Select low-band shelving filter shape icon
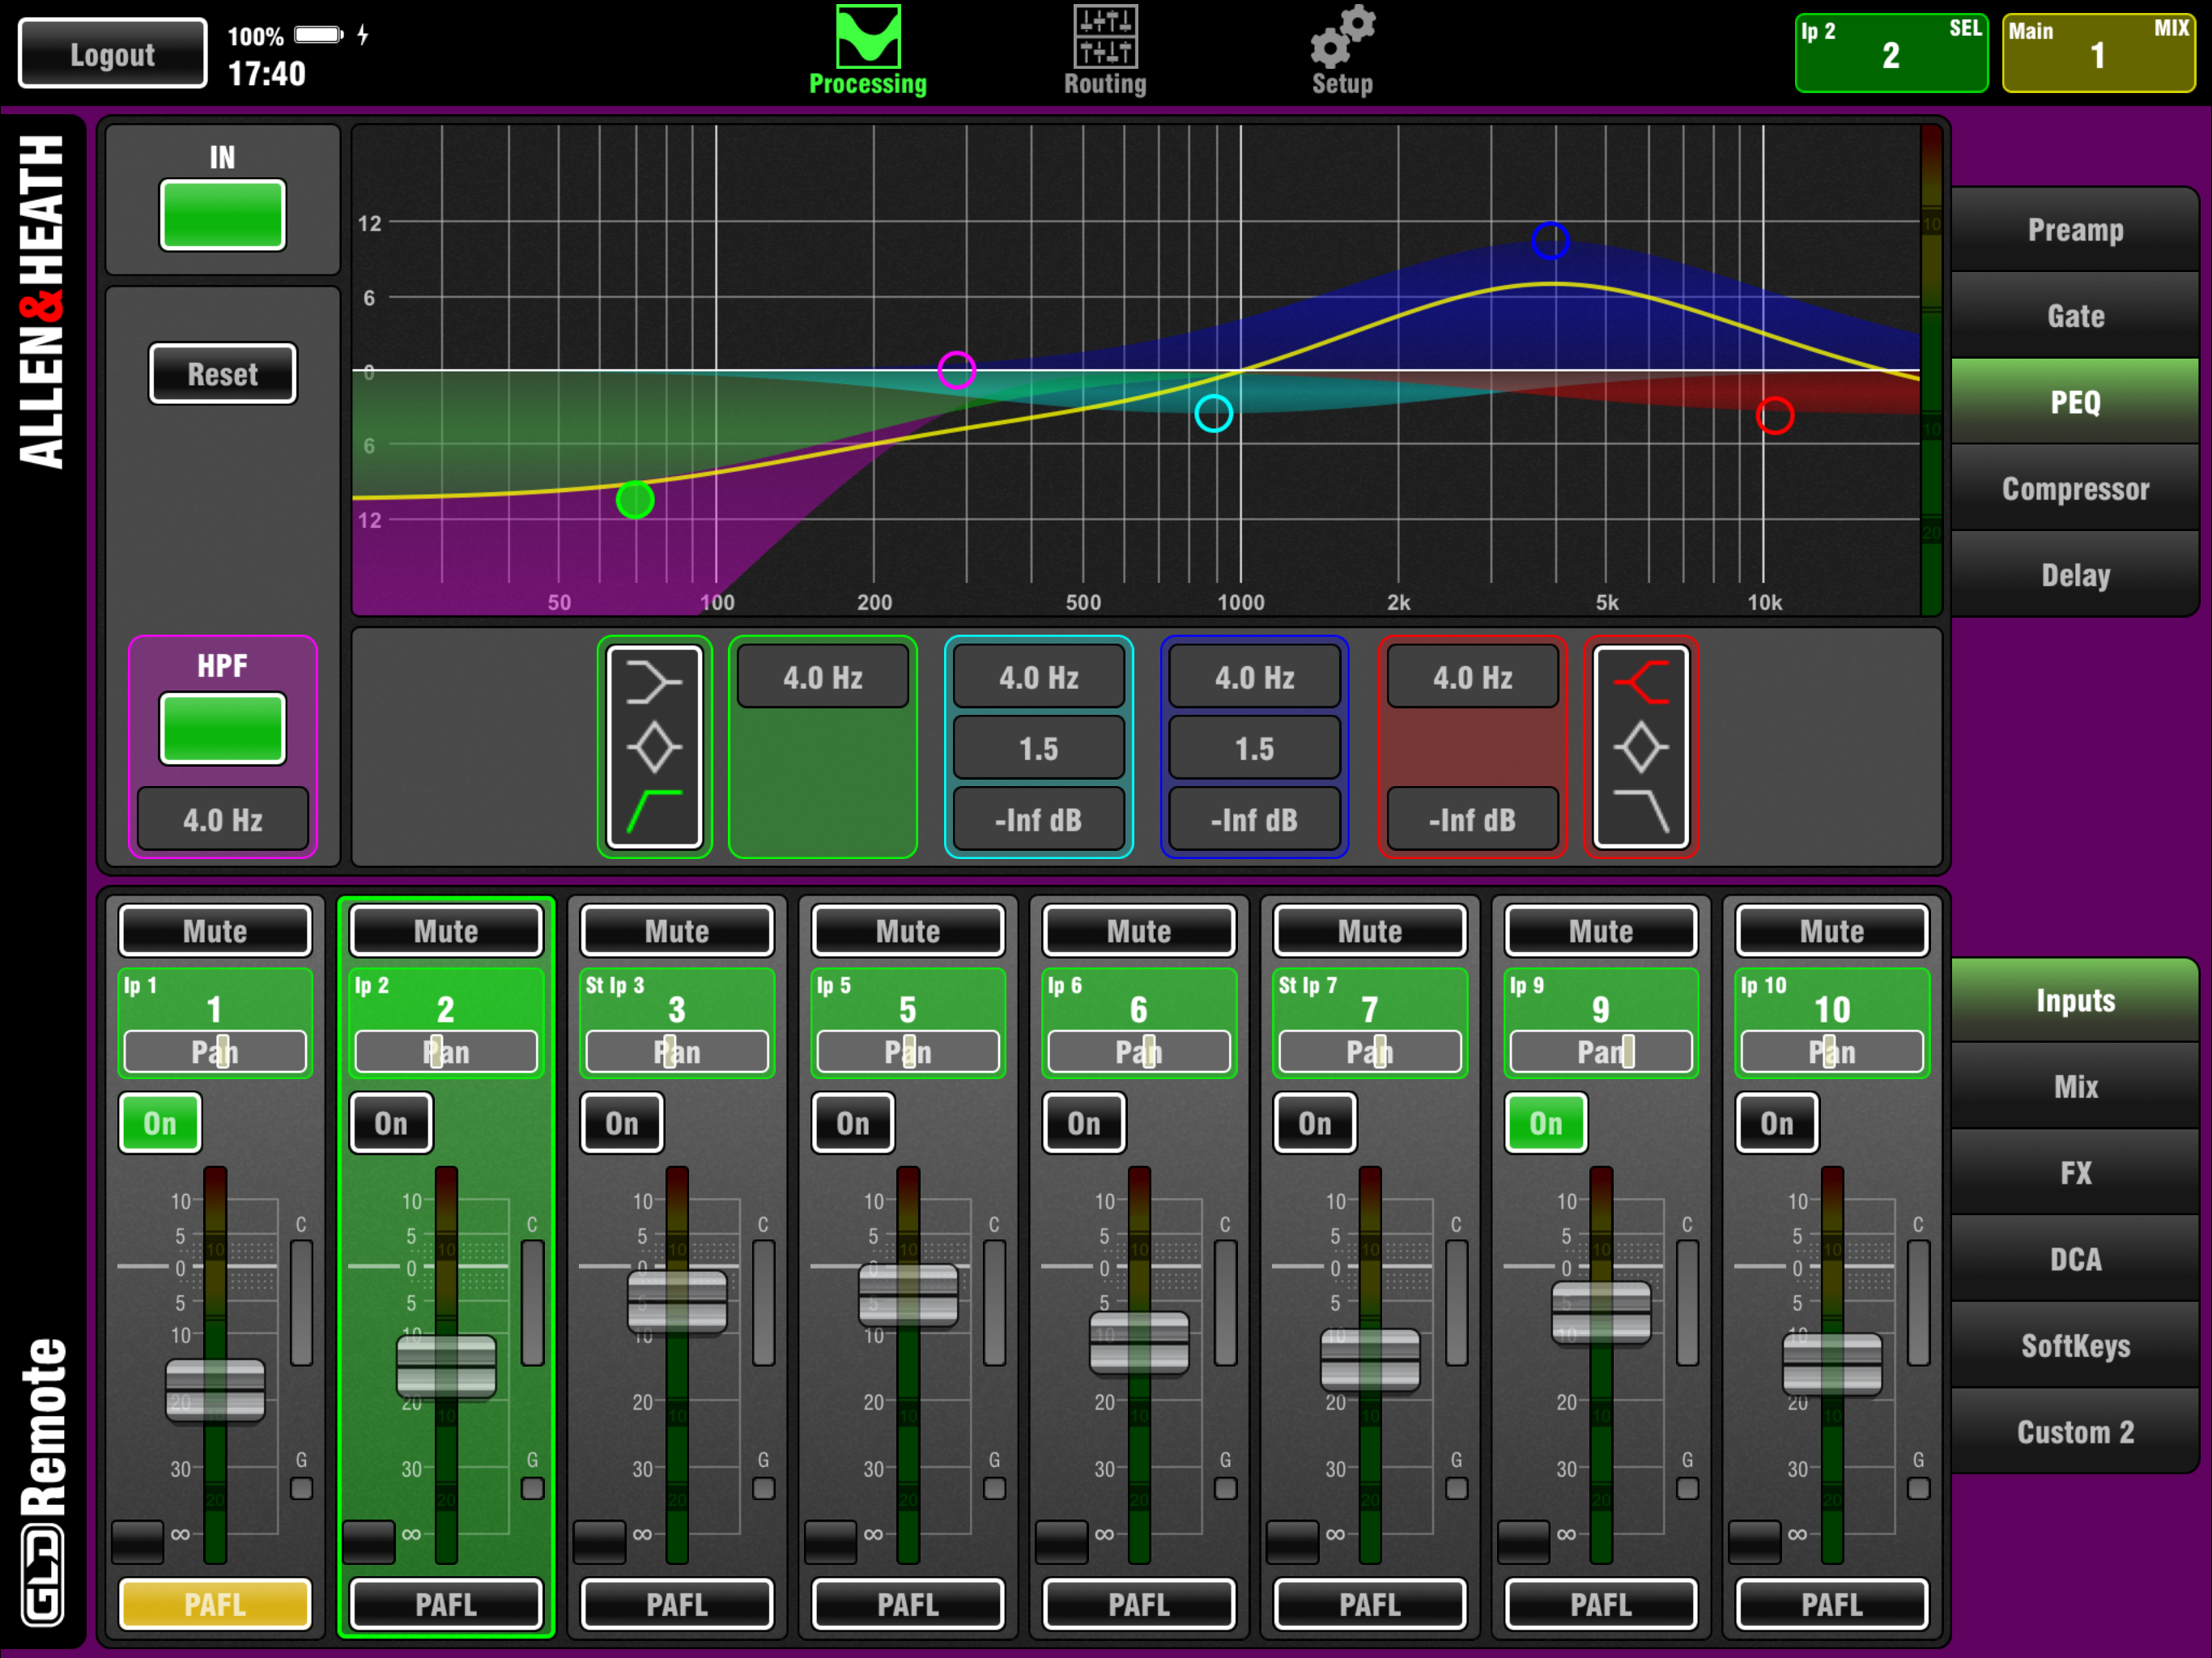 coord(654,683)
